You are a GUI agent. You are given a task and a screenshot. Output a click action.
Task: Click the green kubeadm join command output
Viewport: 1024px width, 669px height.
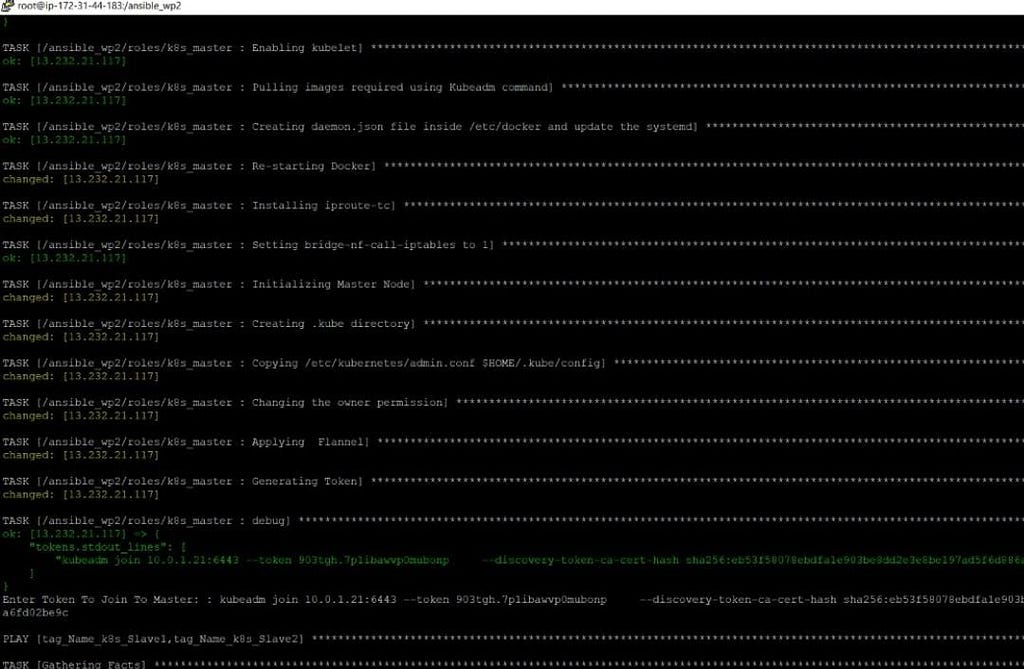(539, 560)
